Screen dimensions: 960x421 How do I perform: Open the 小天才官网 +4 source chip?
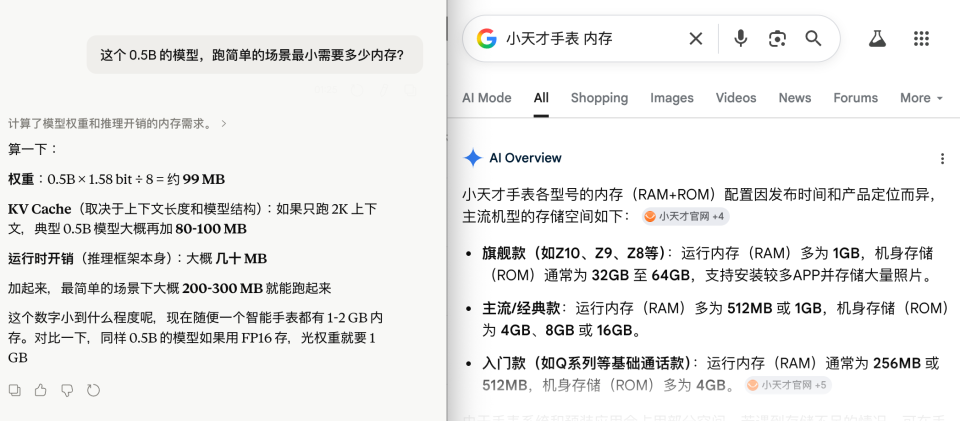coord(686,217)
